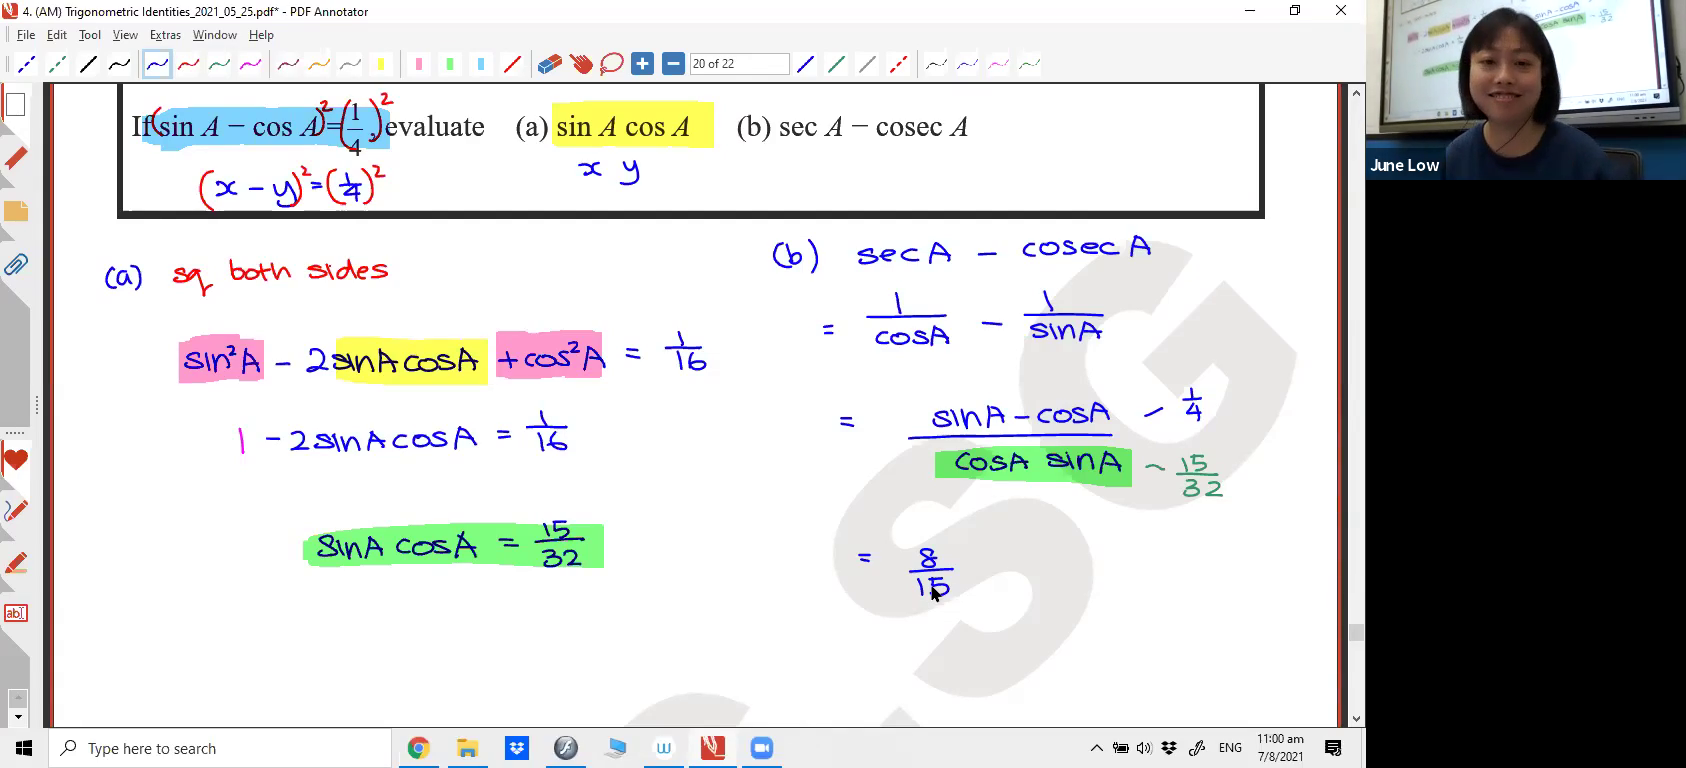The image size is (1686, 768).
Task: Select the thin black dotted-end pen
Action: click(x=936, y=65)
